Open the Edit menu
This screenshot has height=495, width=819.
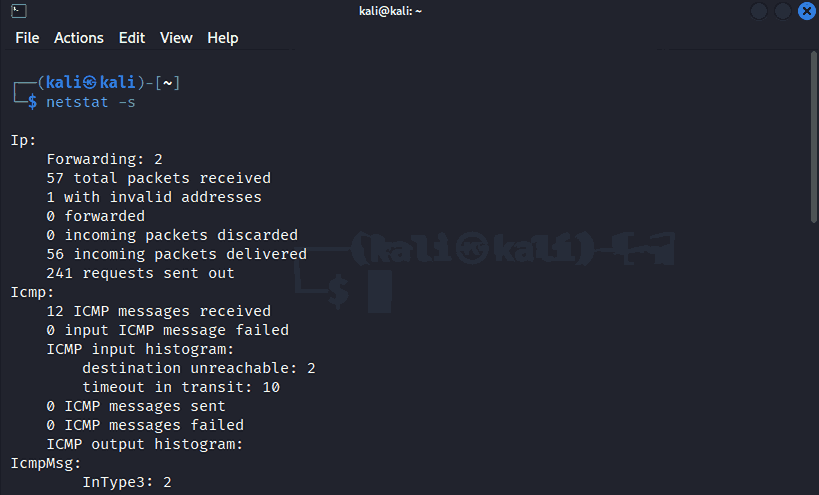(x=132, y=38)
